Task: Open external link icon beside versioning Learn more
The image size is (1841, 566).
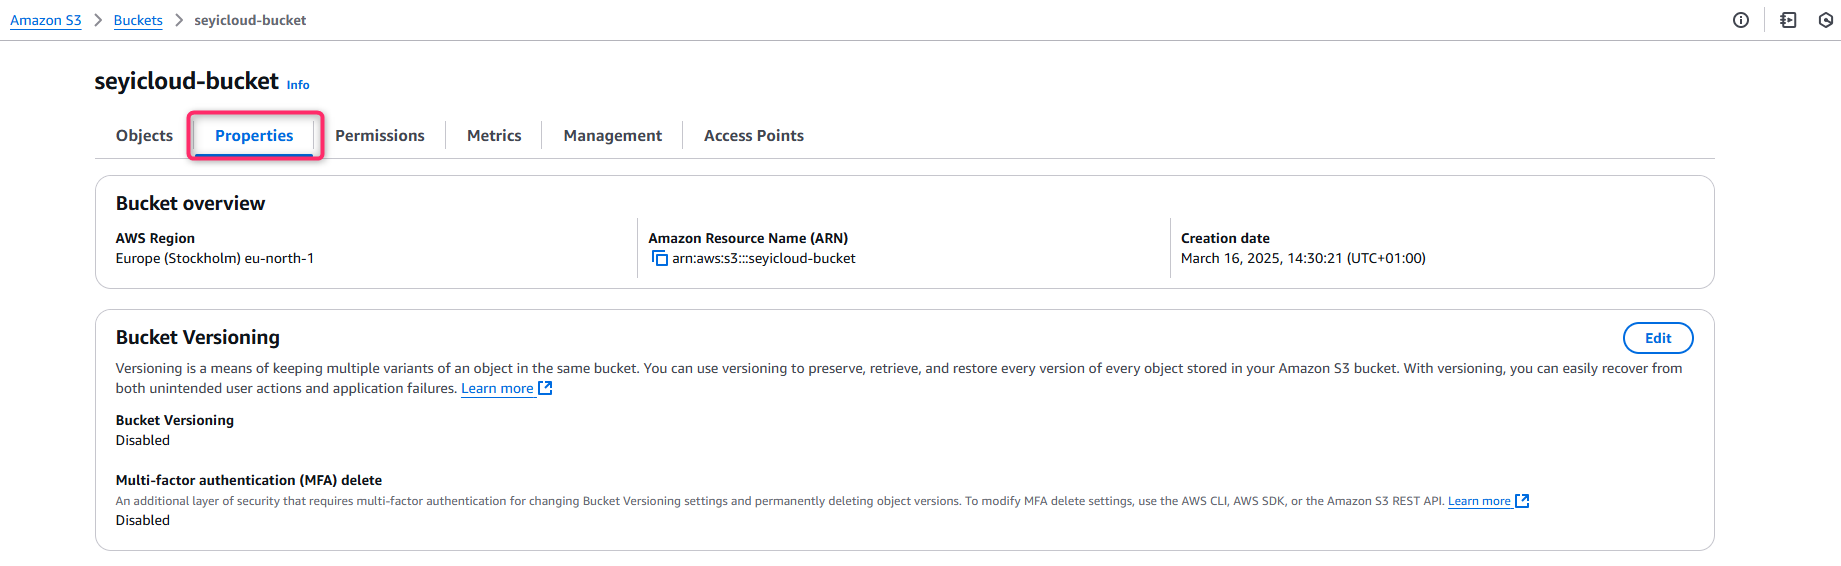Action: point(545,388)
